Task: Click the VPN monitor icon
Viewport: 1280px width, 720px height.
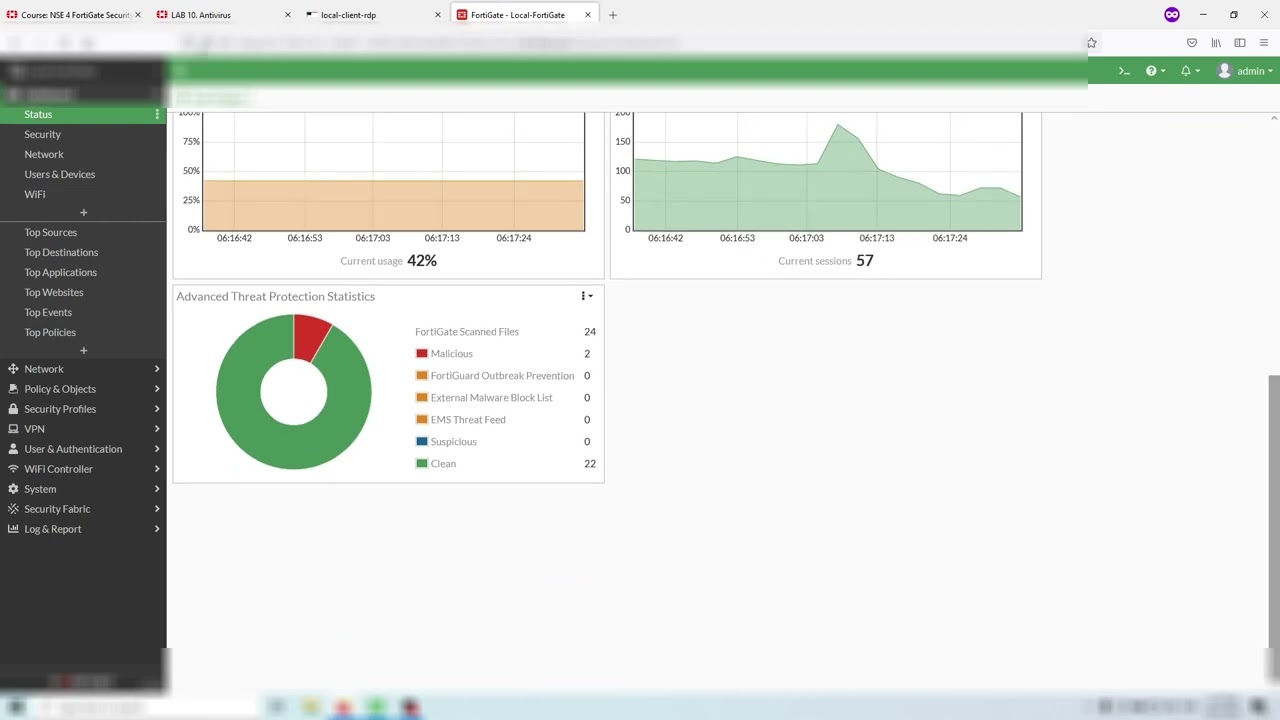Action: click(x=13, y=429)
